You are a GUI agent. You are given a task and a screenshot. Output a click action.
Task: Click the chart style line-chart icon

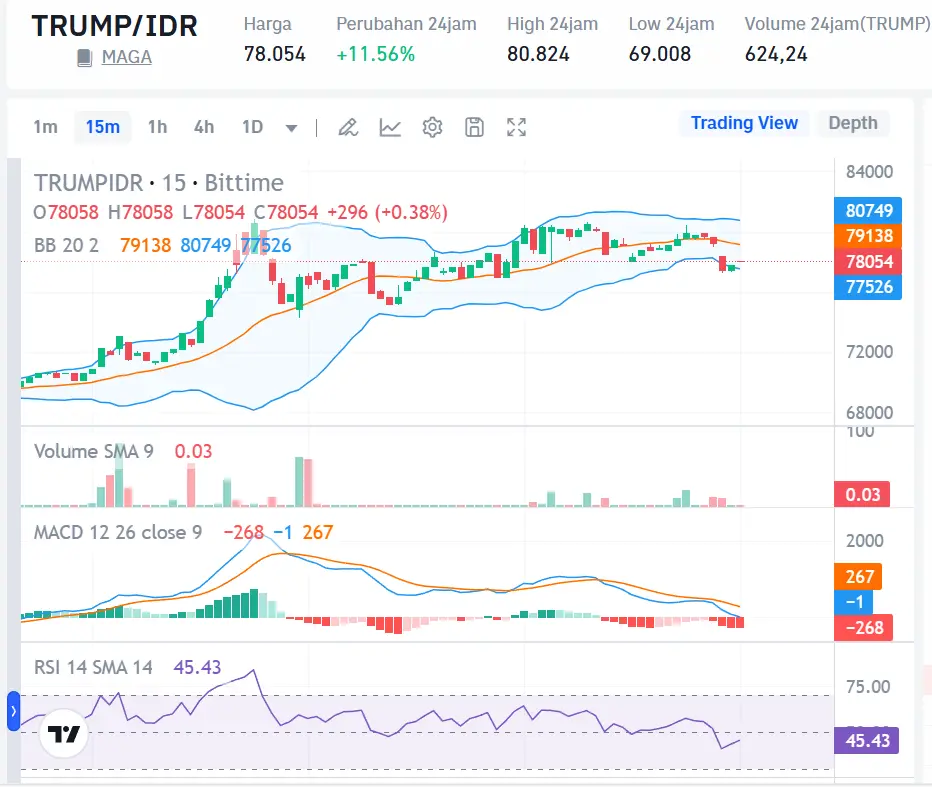390,127
